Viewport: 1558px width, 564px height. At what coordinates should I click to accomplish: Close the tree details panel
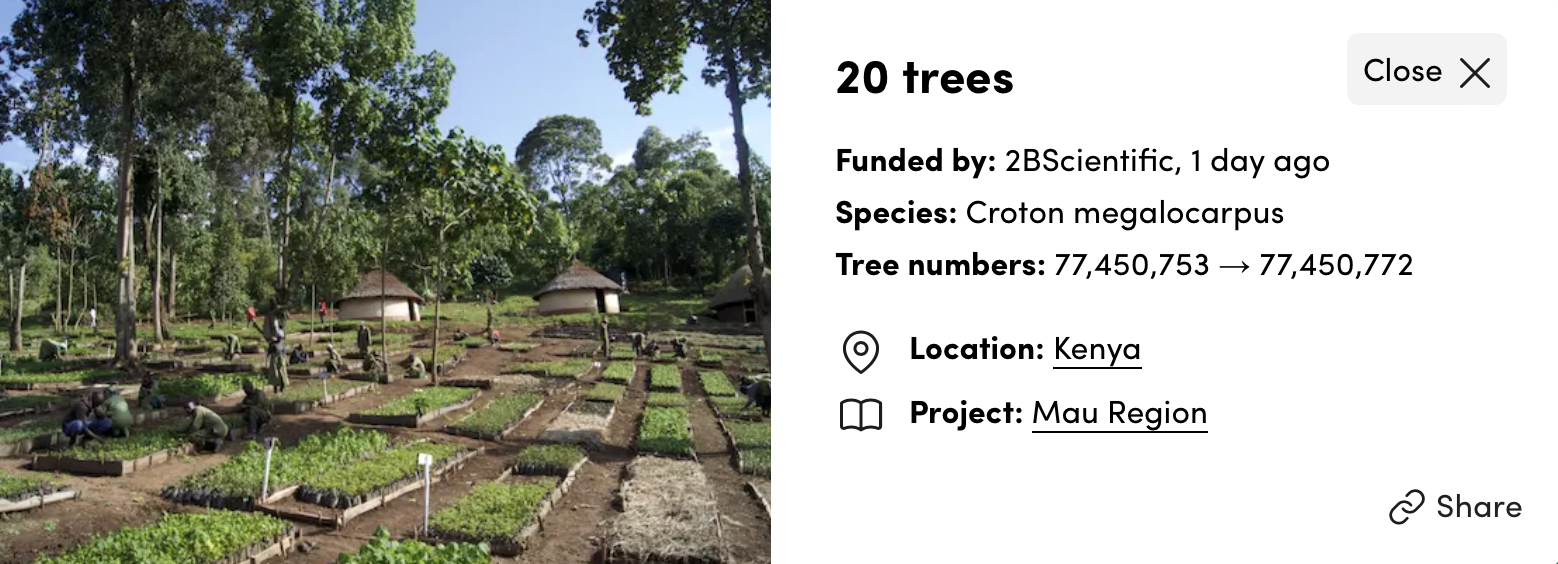pos(1427,70)
